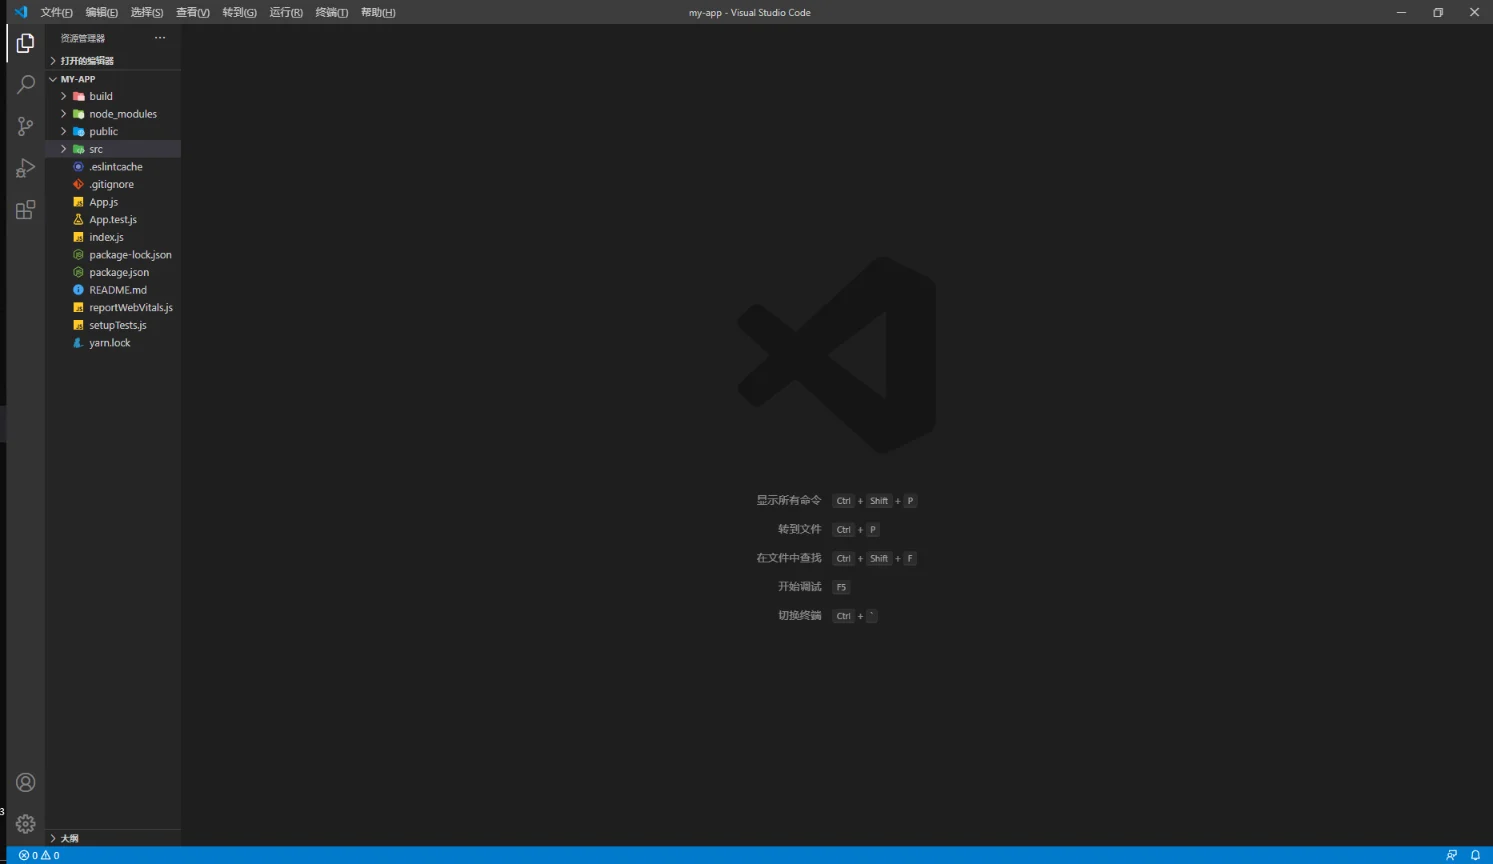Click the feedback icon in status bar

(1451, 855)
